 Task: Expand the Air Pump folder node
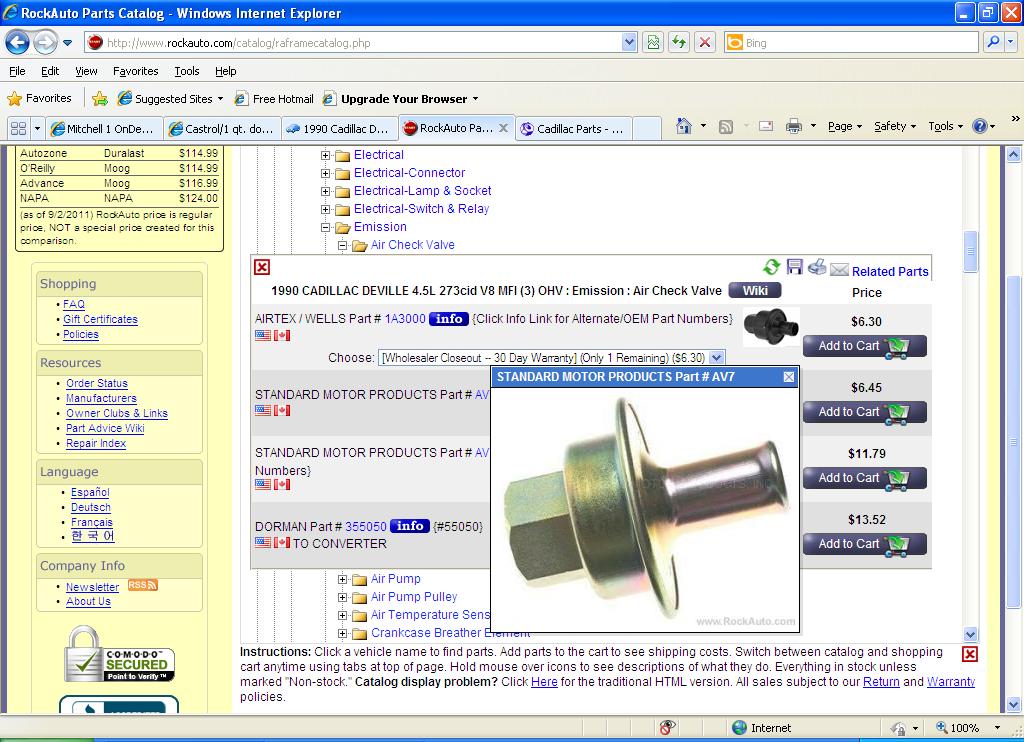point(343,579)
